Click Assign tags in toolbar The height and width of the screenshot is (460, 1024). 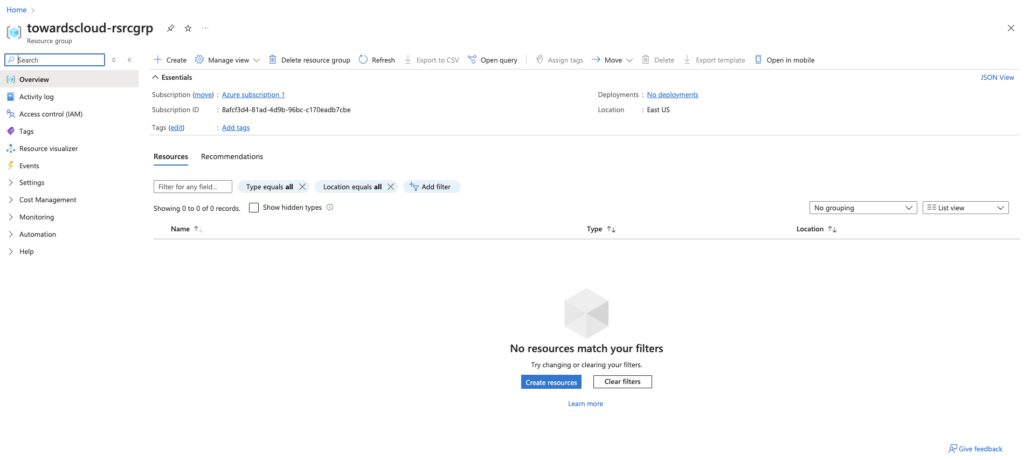[559, 60]
